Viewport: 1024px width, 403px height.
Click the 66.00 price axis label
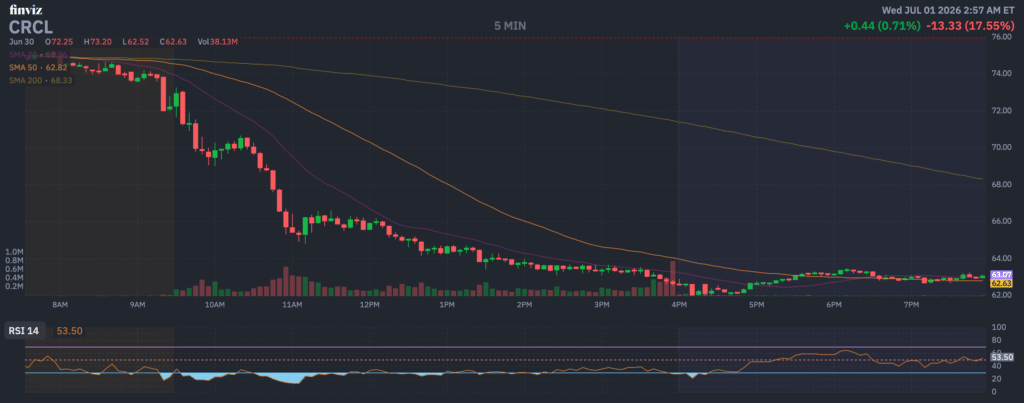pos(1002,221)
